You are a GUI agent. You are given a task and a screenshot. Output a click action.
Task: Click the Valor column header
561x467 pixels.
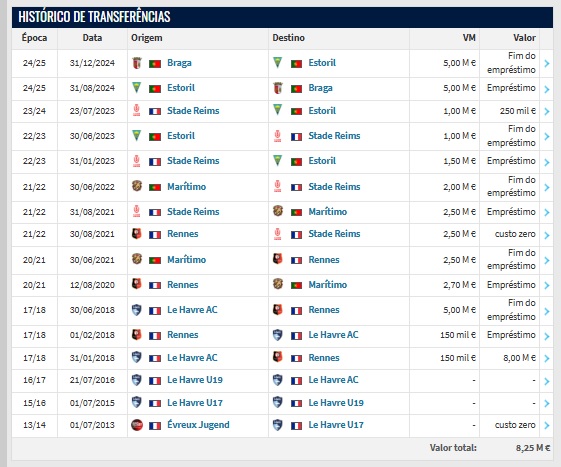click(525, 38)
